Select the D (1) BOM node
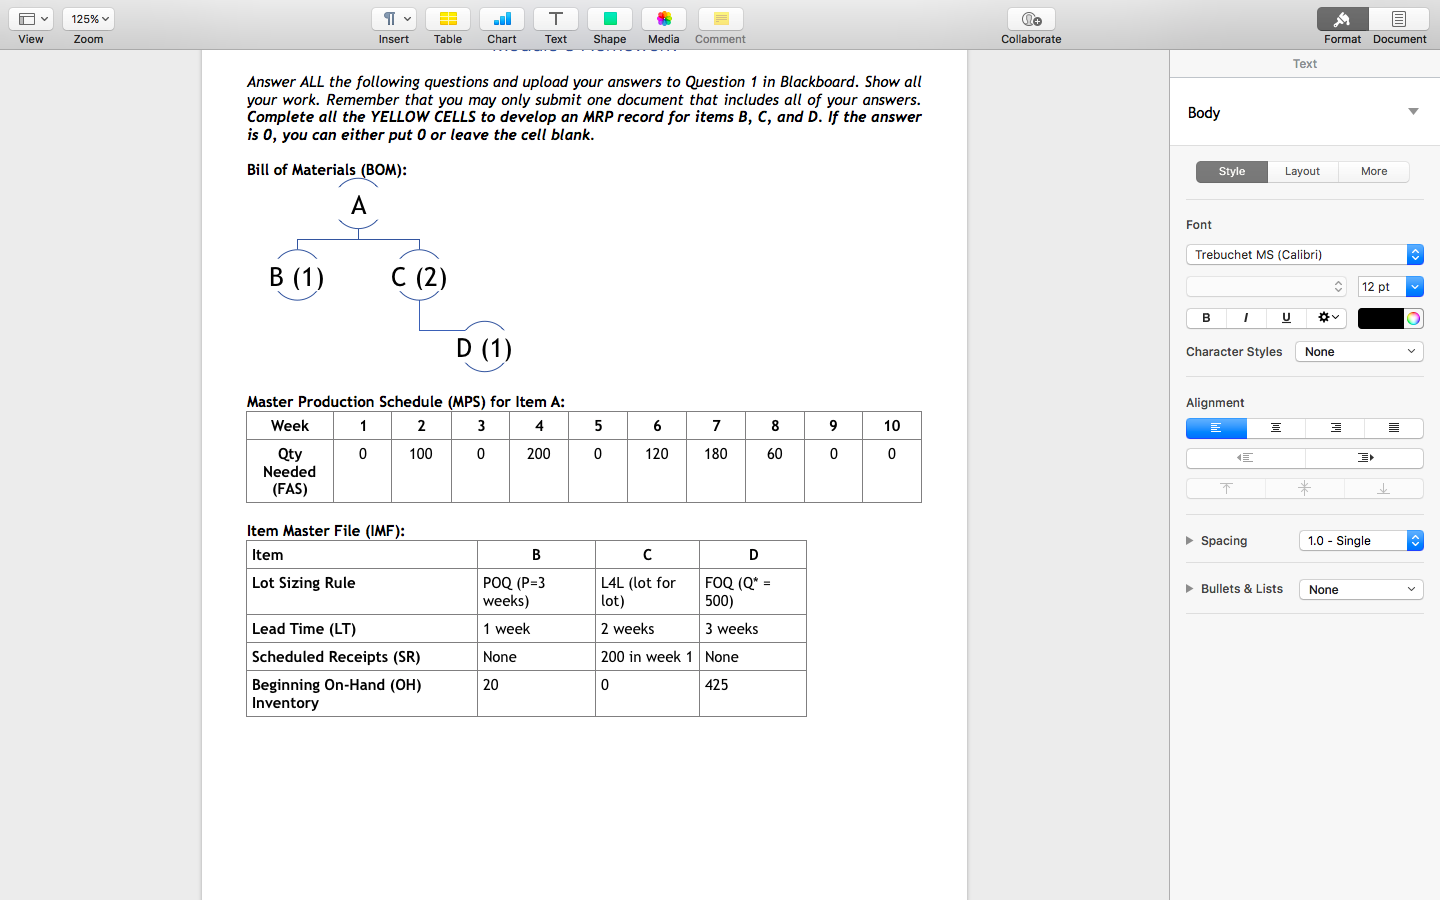The image size is (1440, 900). tap(485, 348)
